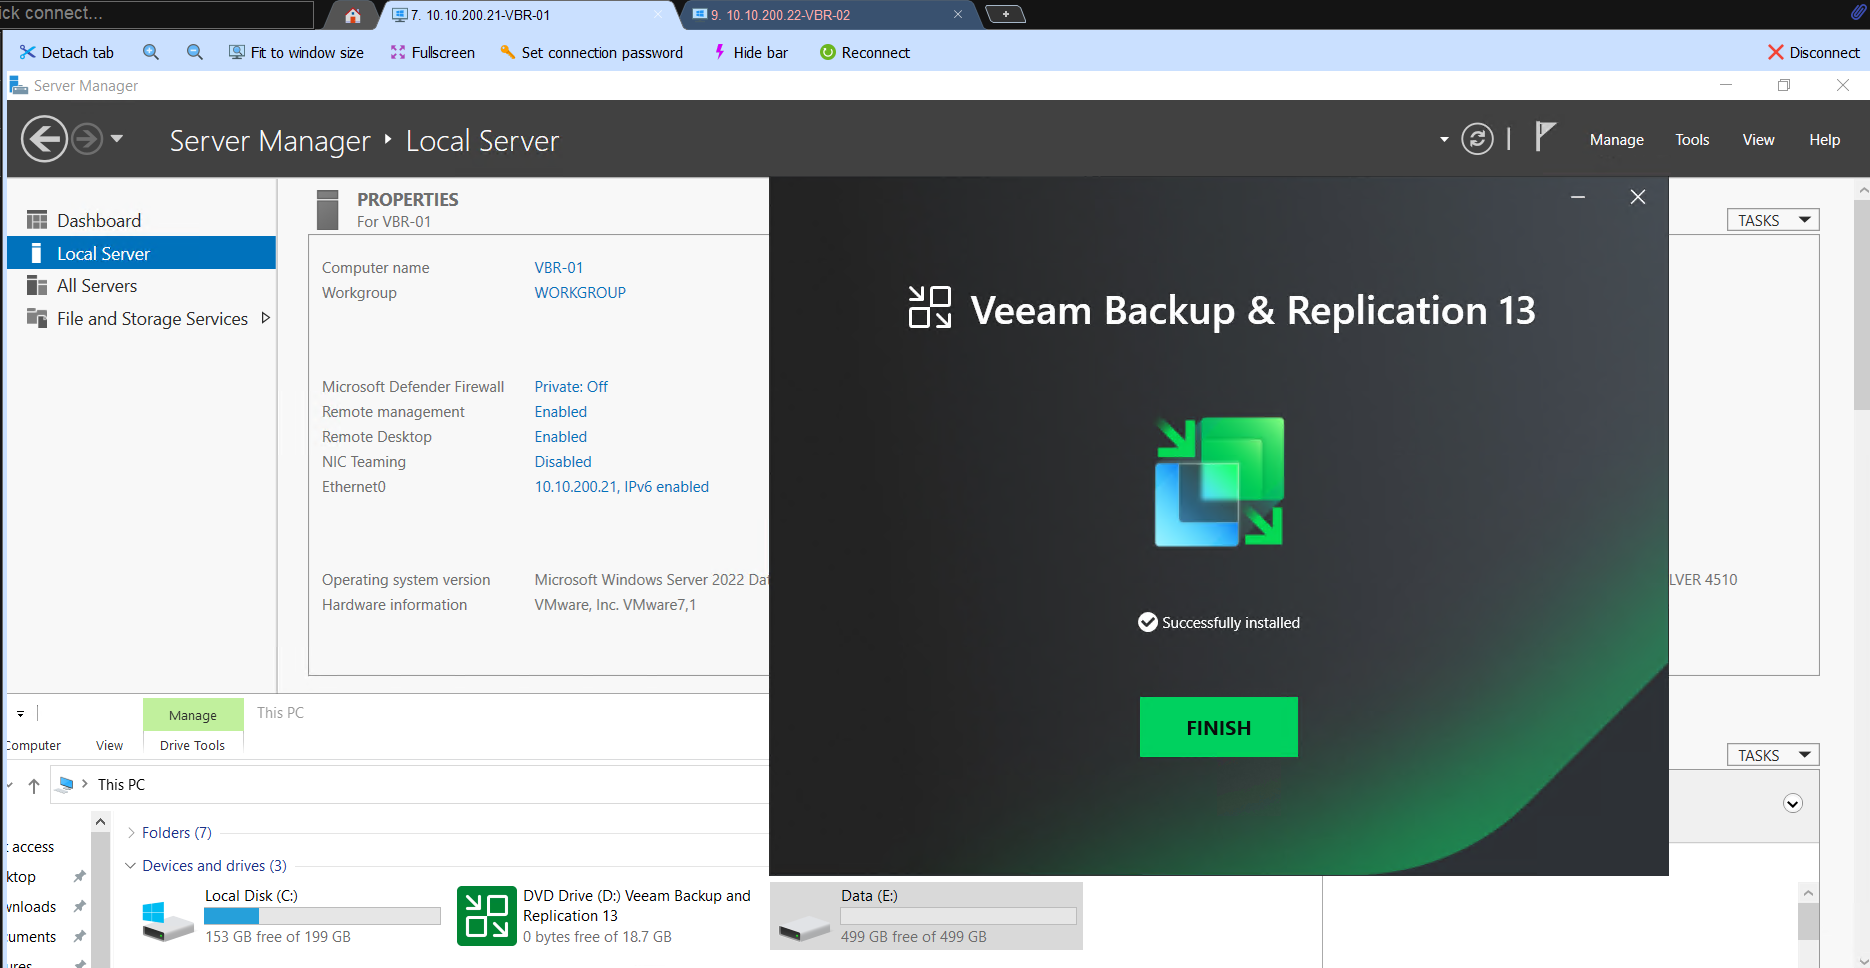Click the Explorer quick access toolbar dropdown
Image resolution: width=1870 pixels, height=968 pixels.
point(20,714)
